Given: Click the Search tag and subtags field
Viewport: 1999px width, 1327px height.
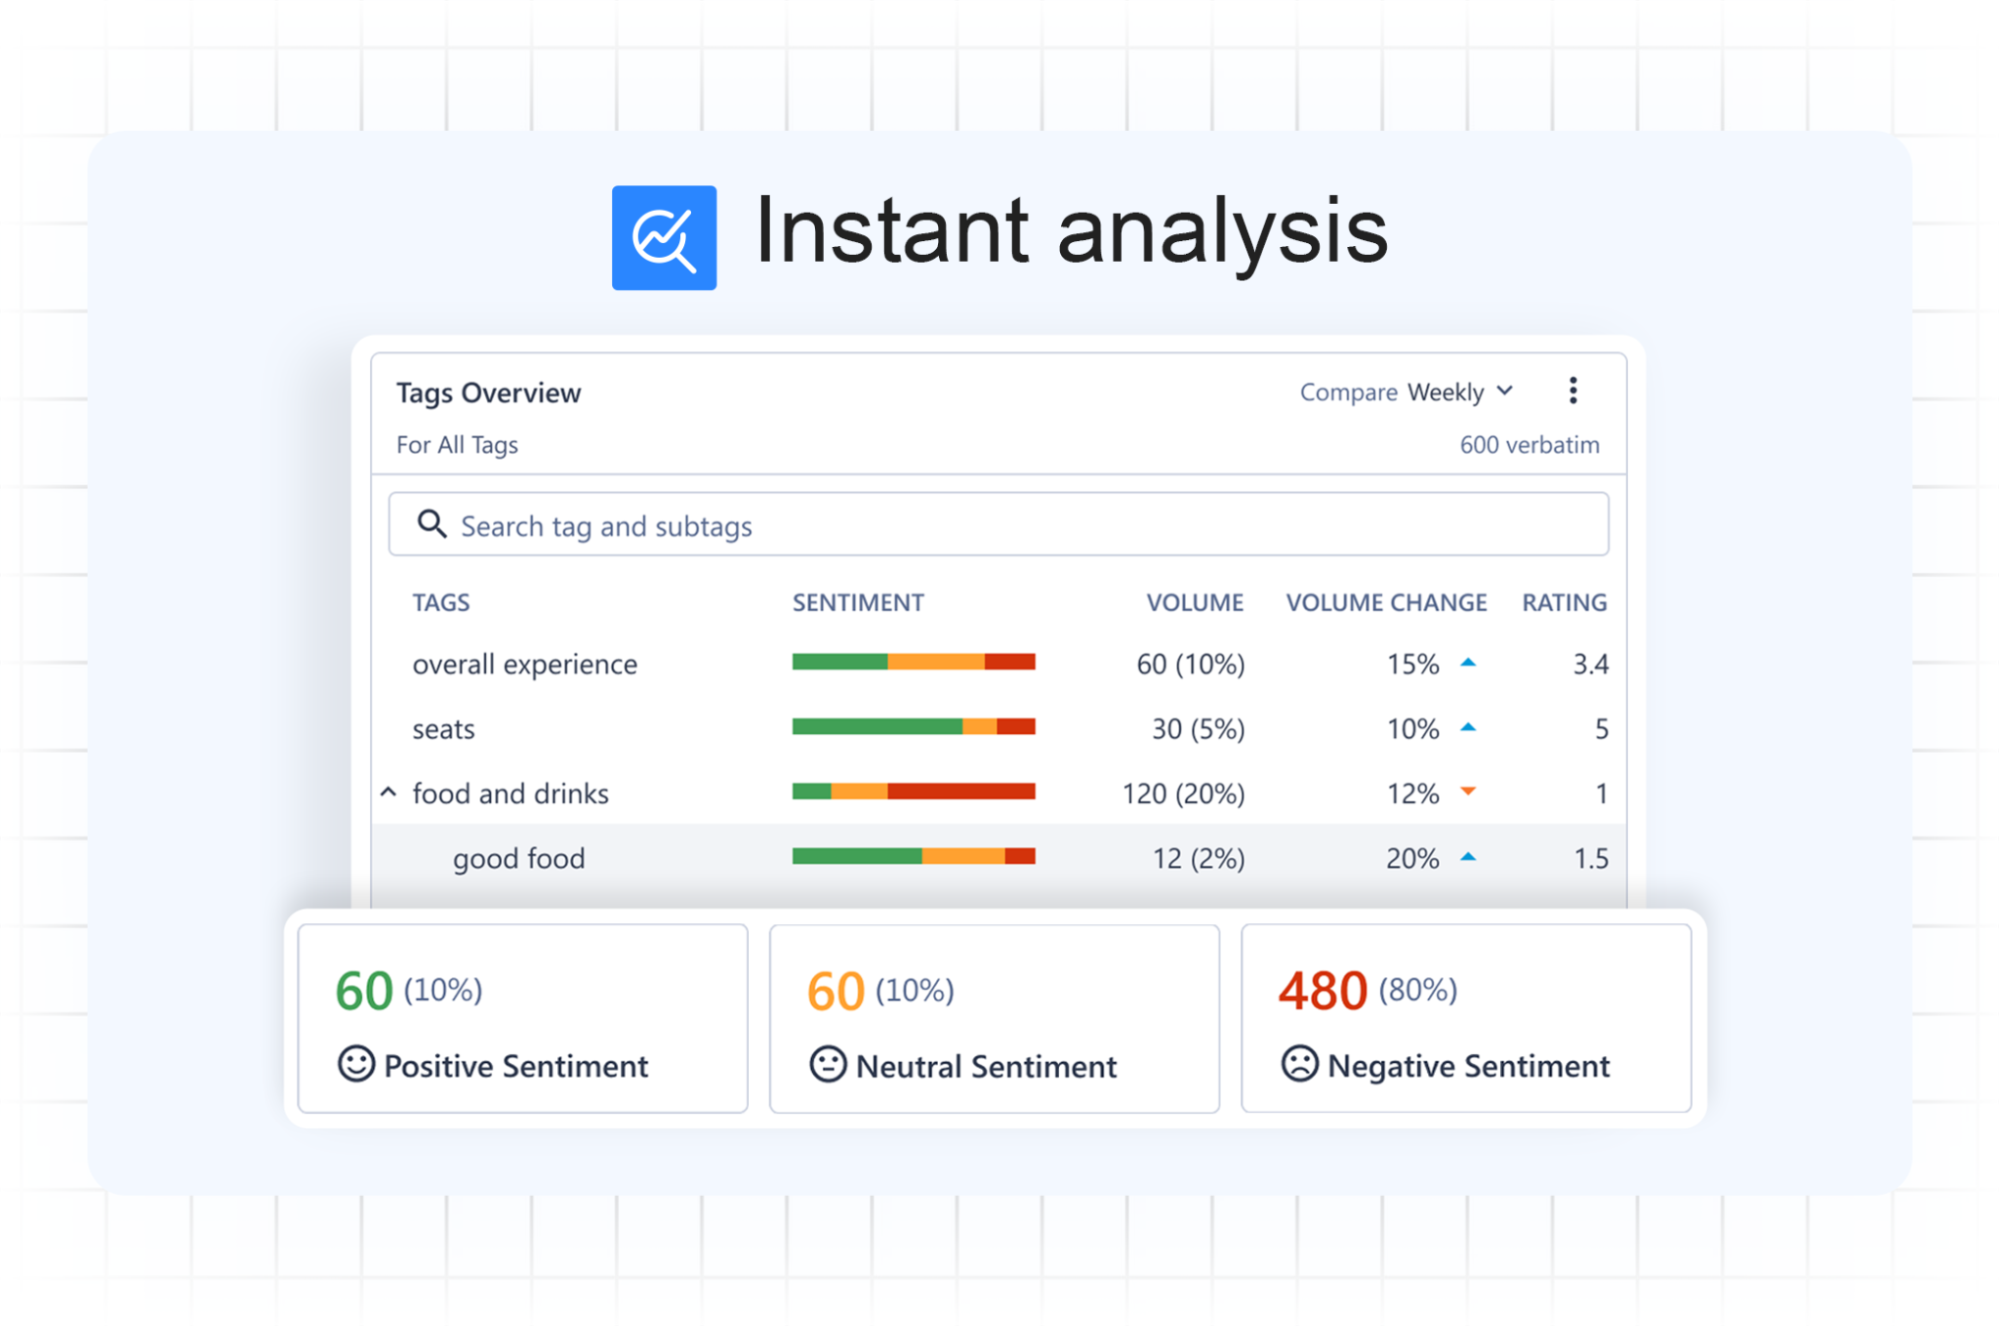Looking at the screenshot, I should 900,524.
